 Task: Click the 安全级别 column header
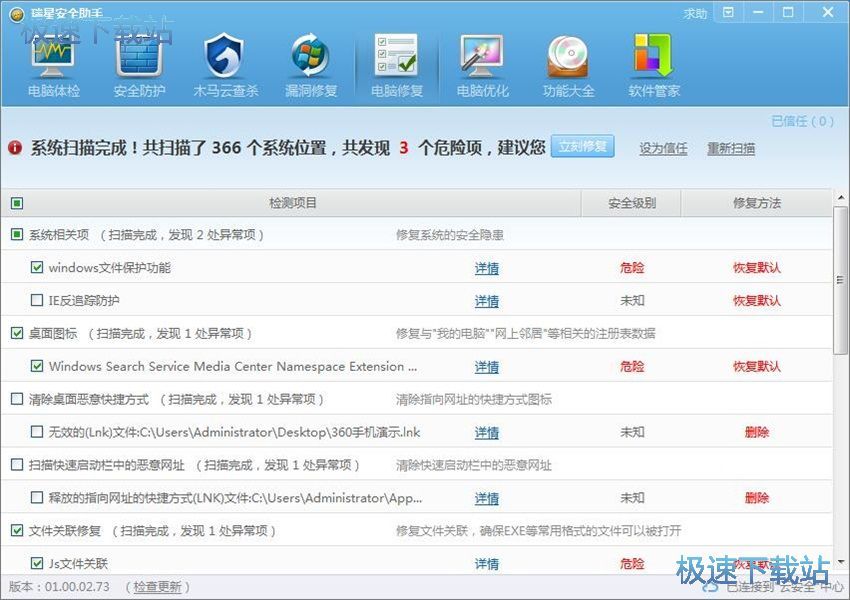632,203
